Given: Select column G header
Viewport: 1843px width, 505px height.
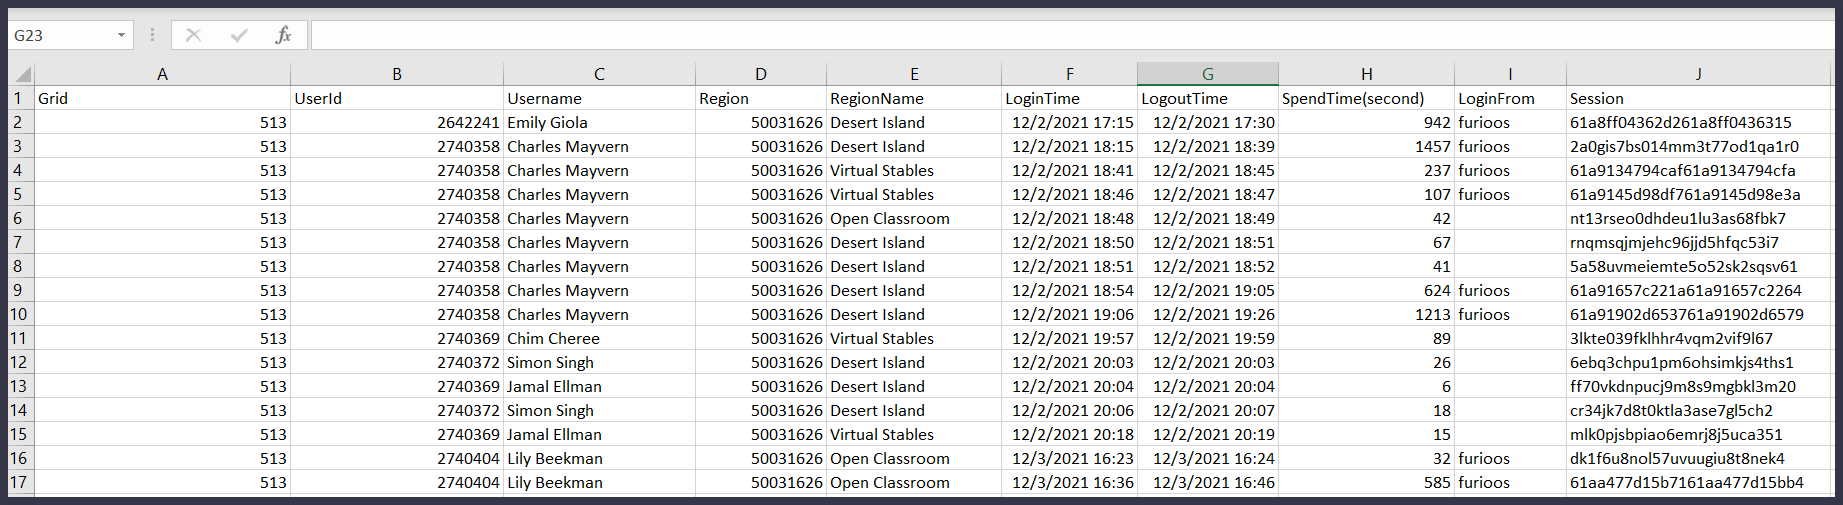Looking at the screenshot, I should (x=1207, y=74).
